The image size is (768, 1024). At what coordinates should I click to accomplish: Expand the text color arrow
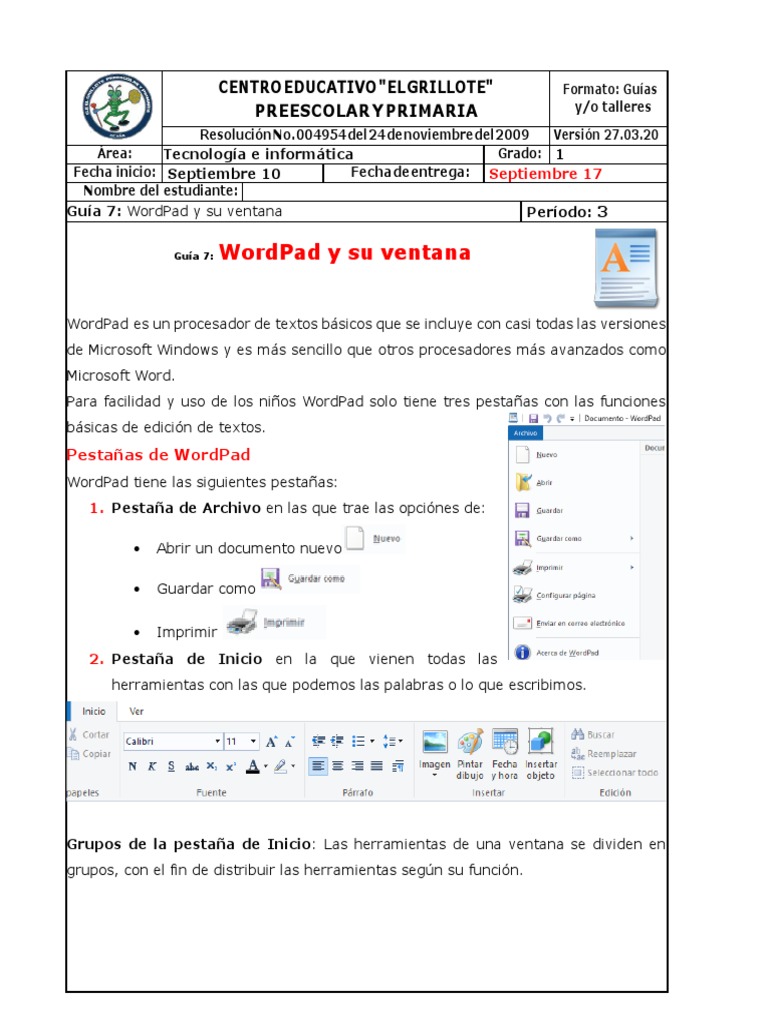266,767
